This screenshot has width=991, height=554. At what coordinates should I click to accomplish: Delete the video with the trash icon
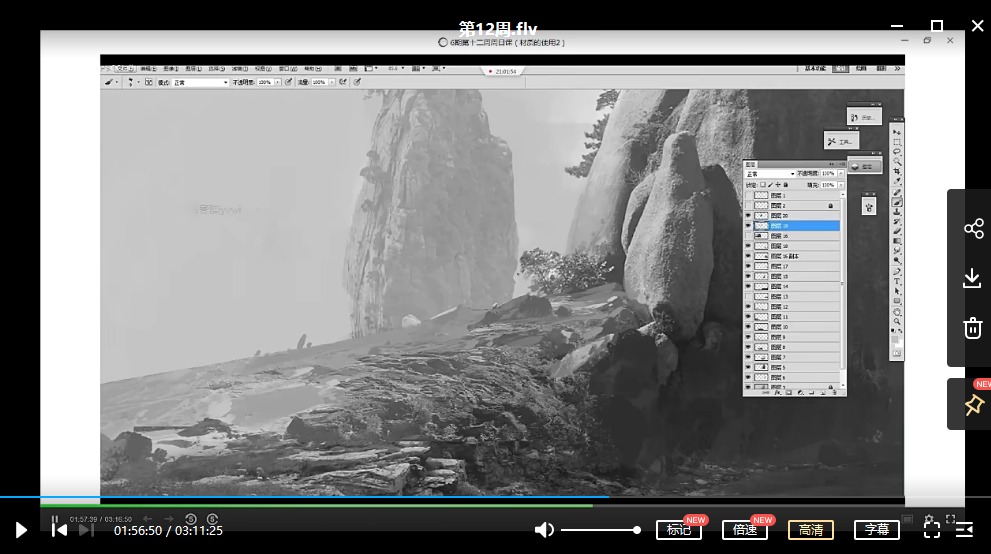point(973,328)
